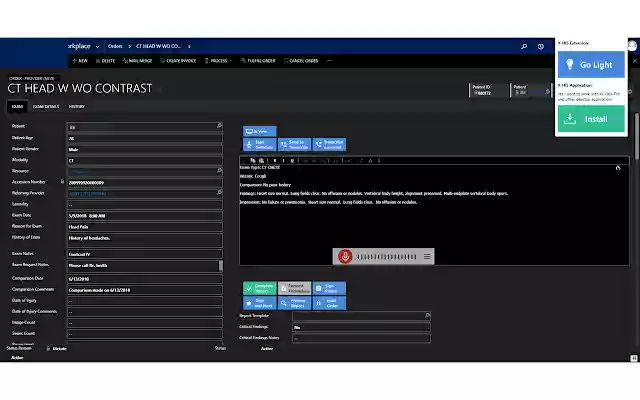Switch to the EXAM tab

[17, 107]
